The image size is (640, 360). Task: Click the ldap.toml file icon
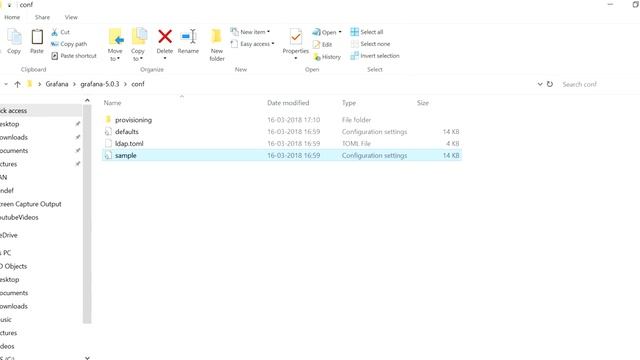tap(108, 143)
